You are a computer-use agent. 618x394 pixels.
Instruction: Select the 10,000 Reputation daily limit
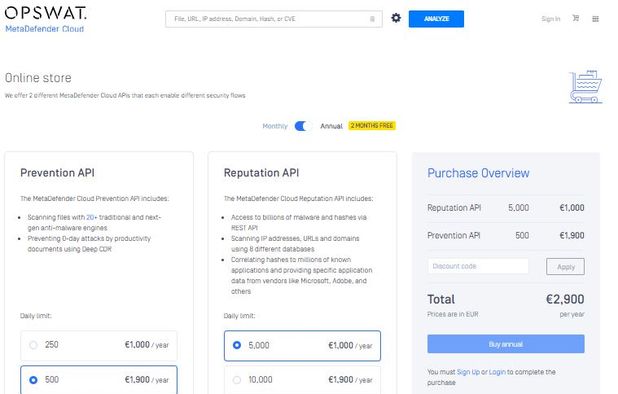coord(302,380)
